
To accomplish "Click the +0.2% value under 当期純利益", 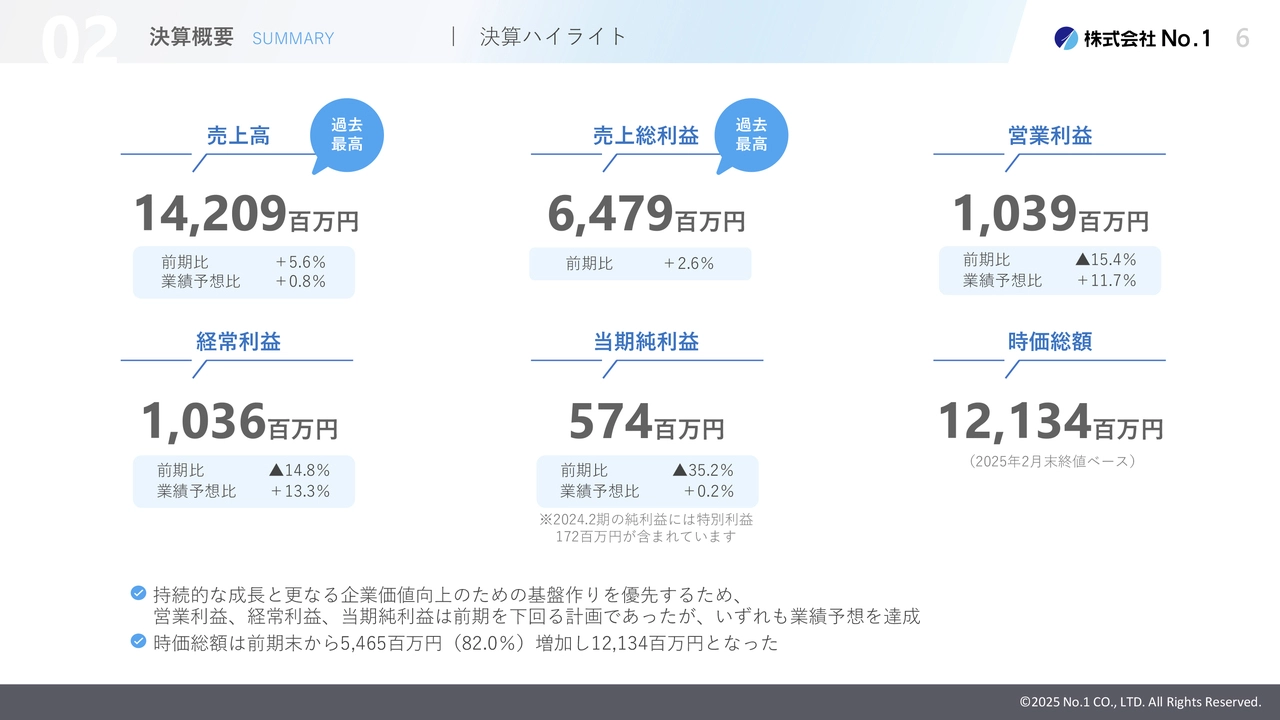I will (x=709, y=491).
